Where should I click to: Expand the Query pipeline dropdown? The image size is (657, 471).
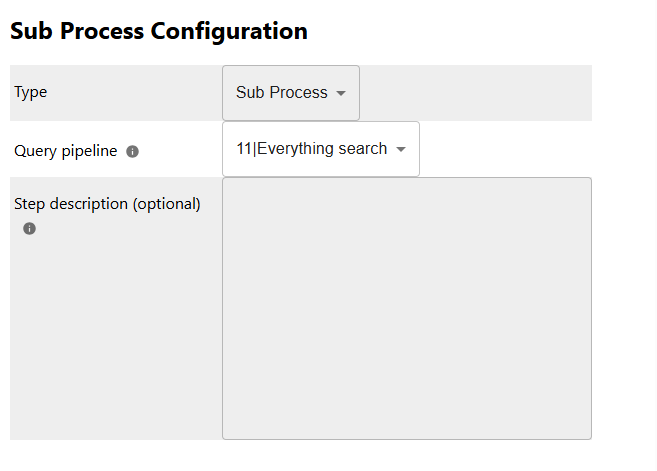pos(320,149)
